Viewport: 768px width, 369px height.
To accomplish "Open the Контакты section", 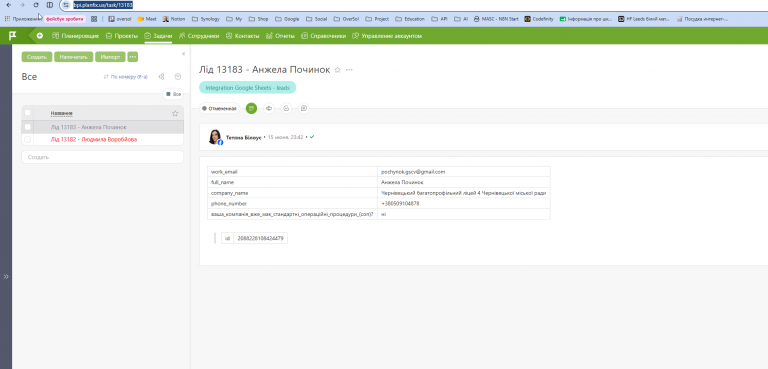I will tap(242, 36).
